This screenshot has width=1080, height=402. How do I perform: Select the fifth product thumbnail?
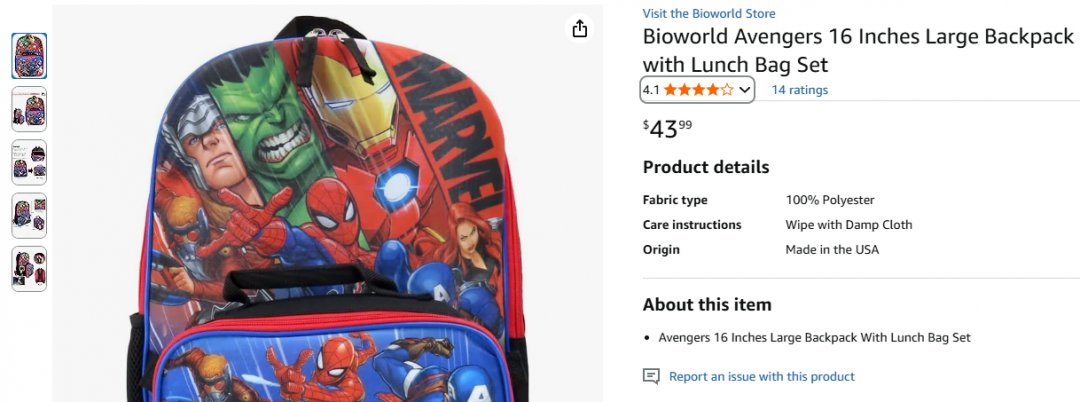tap(29, 268)
